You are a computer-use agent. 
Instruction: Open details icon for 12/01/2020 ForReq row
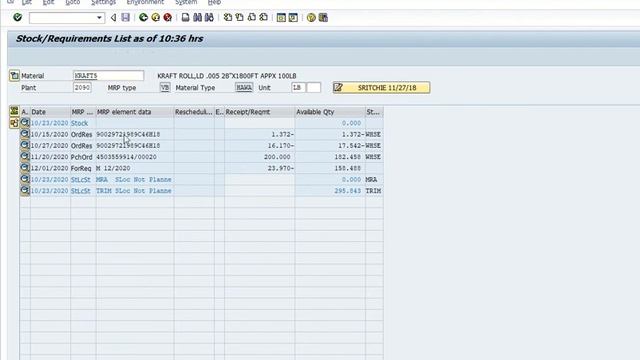coord(25,168)
